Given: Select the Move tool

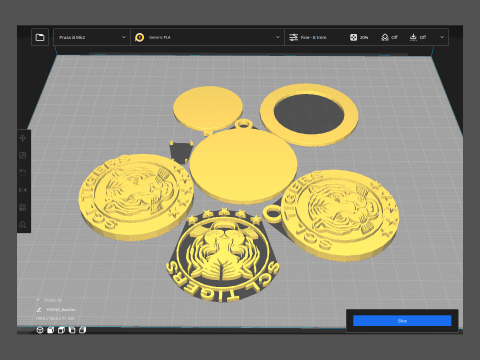Looking at the screenshot, I should (23, 138).
